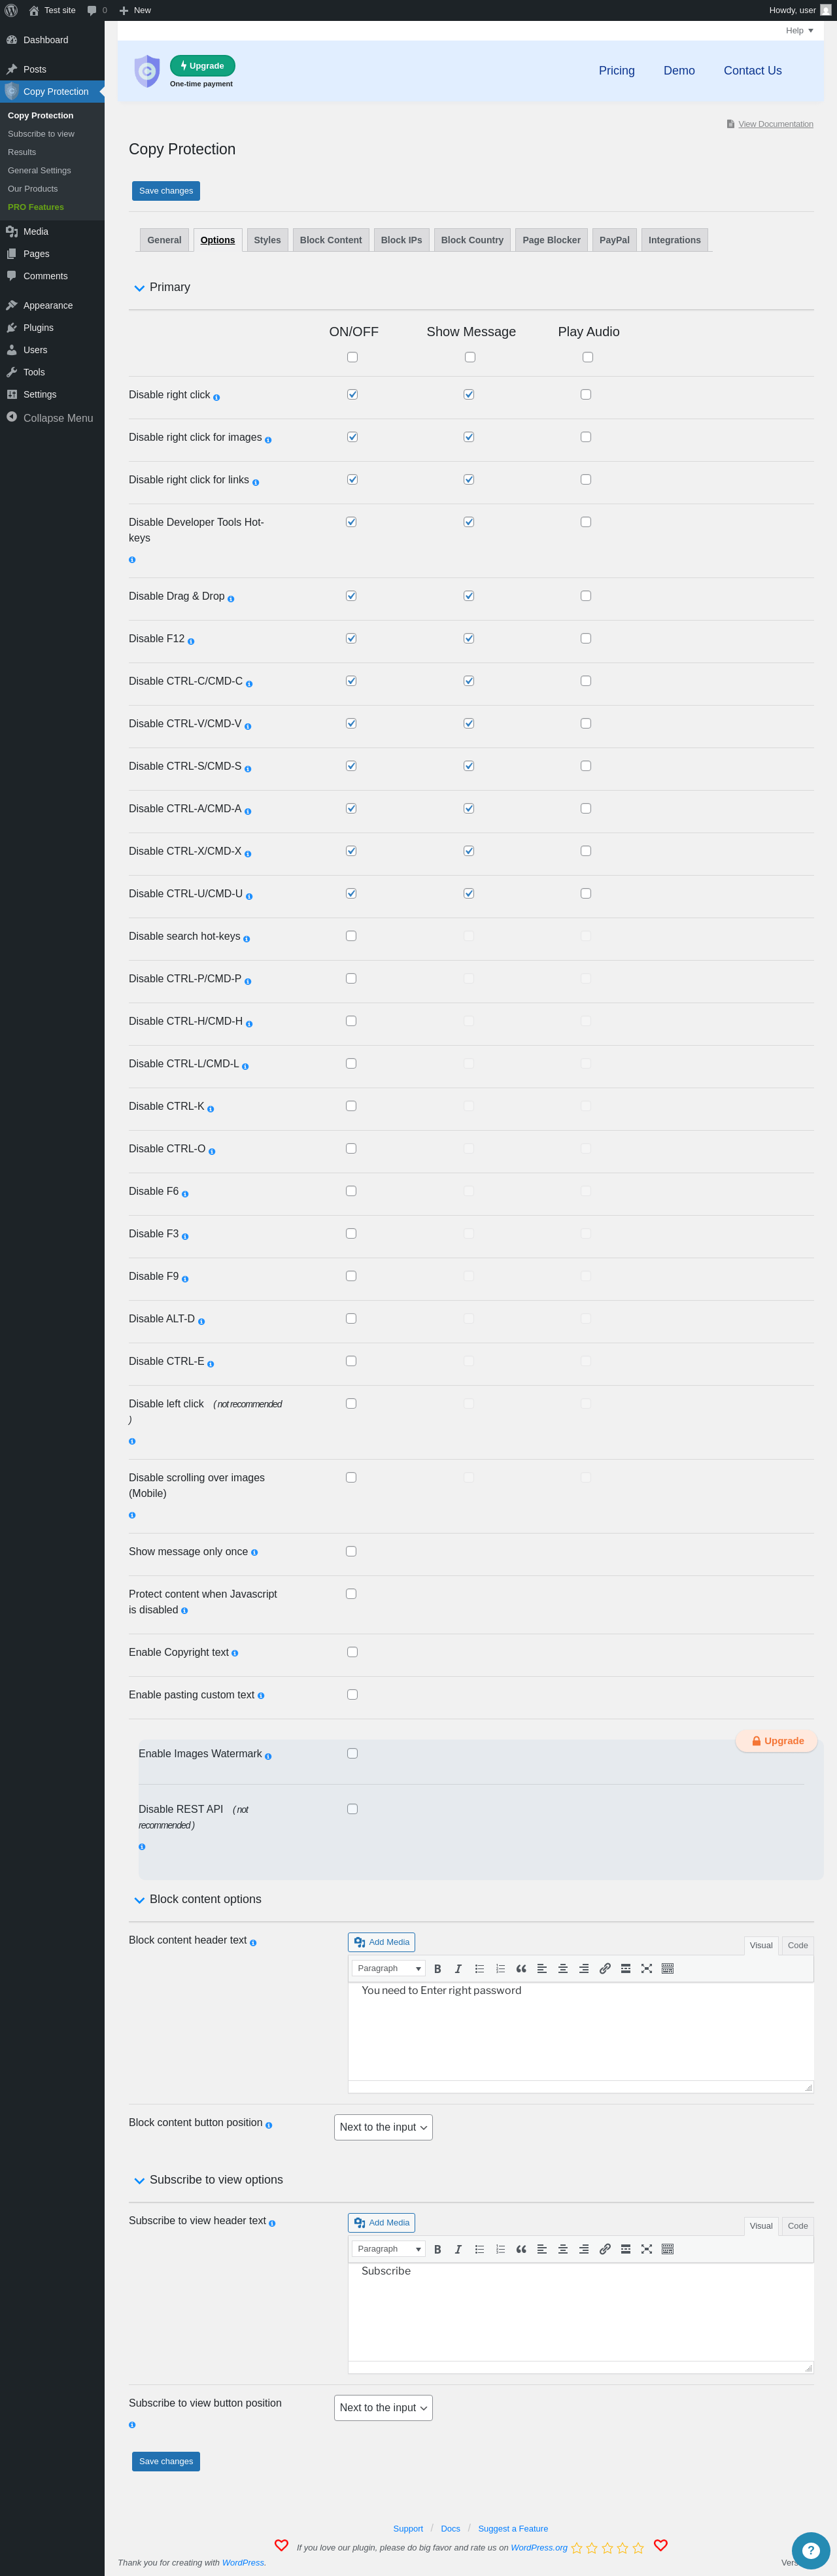Click the WordPress logo in admin bar
Screen dimensions: 837x2576
(x=11, y=10)
